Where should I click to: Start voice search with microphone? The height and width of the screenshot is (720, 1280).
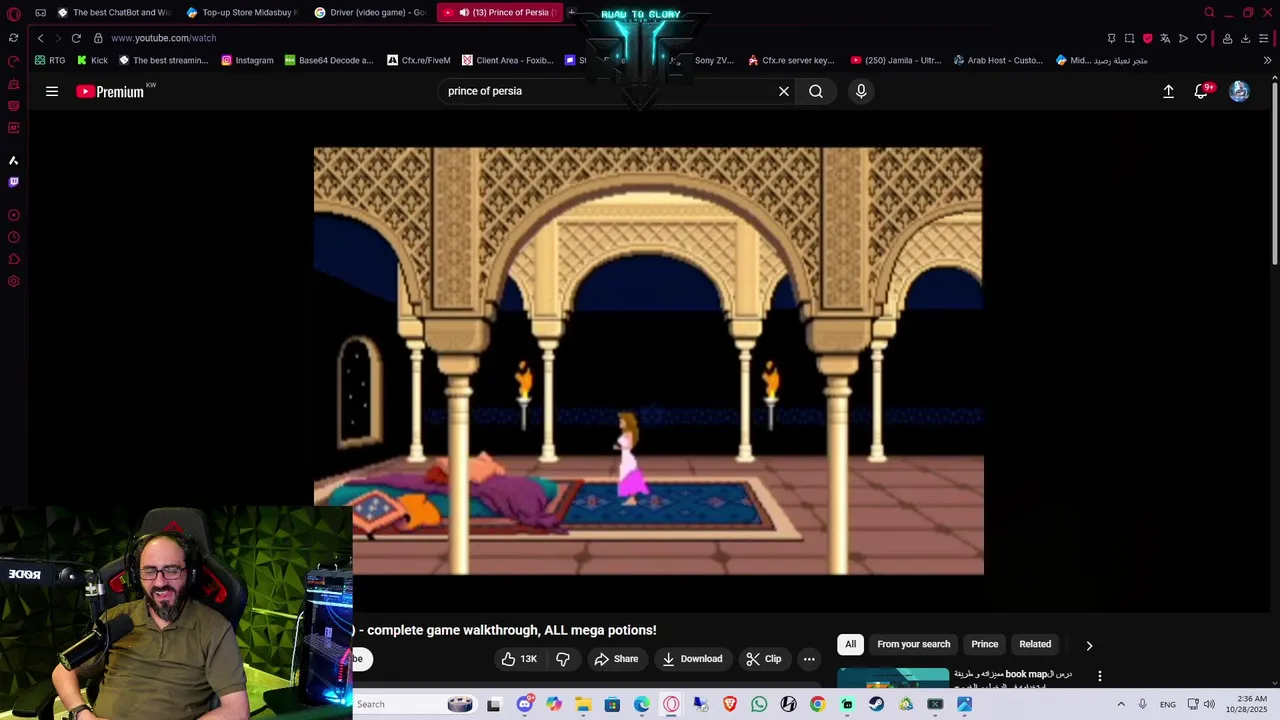click(x=861, y=91)
